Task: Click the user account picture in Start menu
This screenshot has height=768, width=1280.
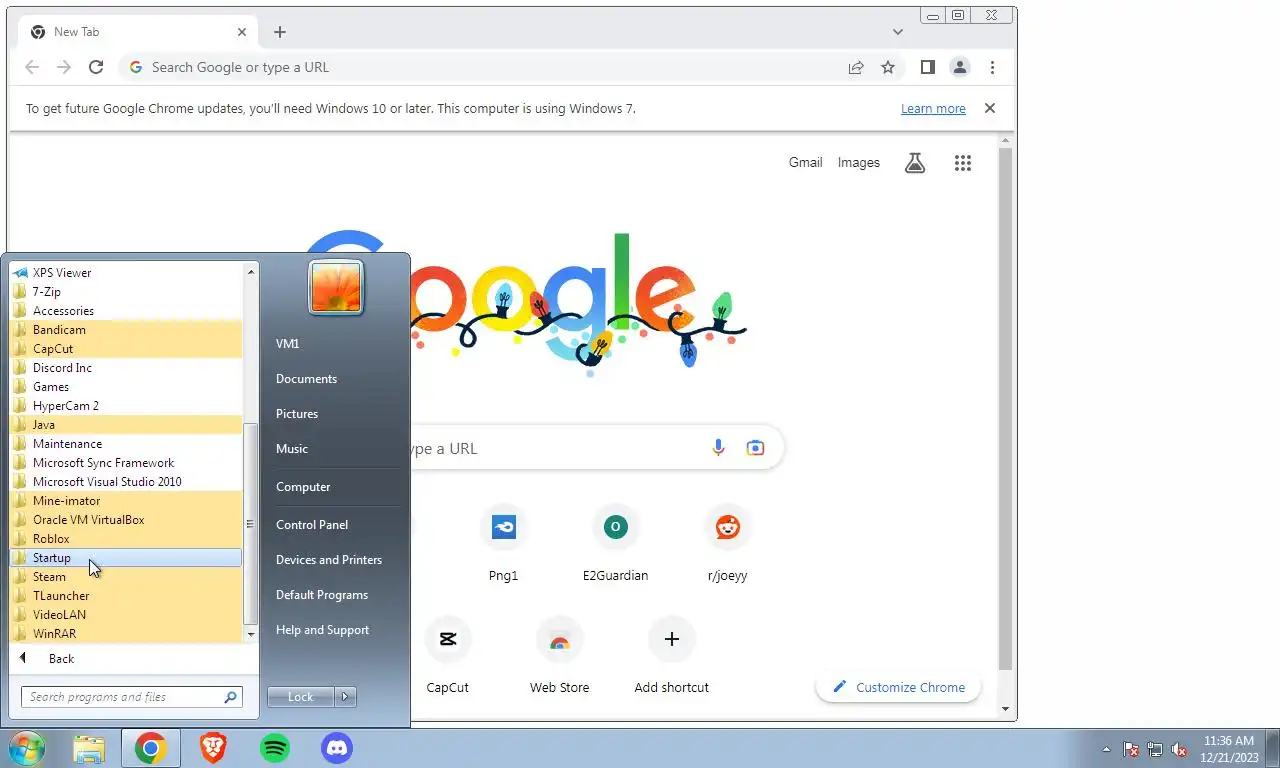Action: [x=336, y=287]
